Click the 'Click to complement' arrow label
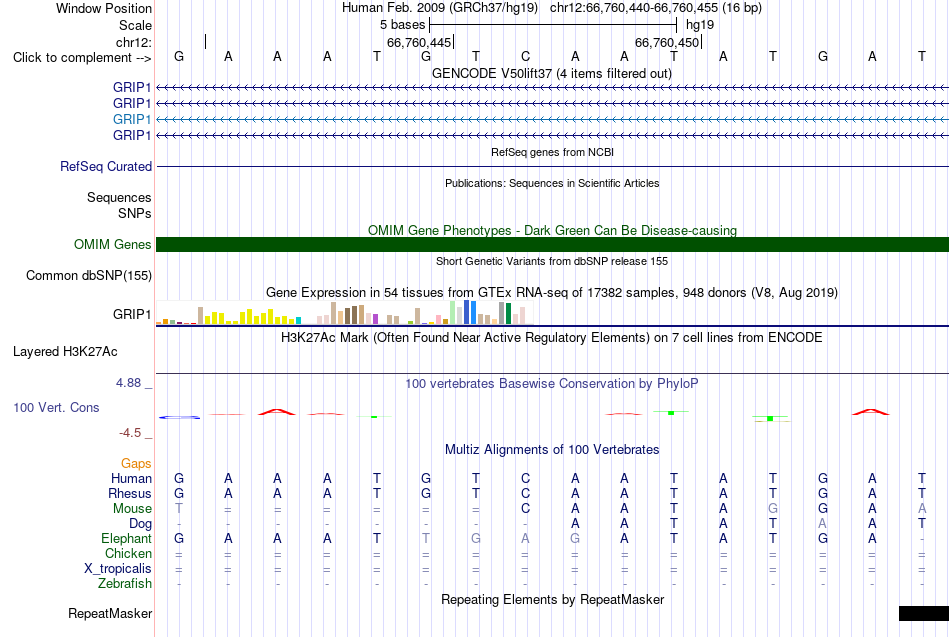 point(82,58)
